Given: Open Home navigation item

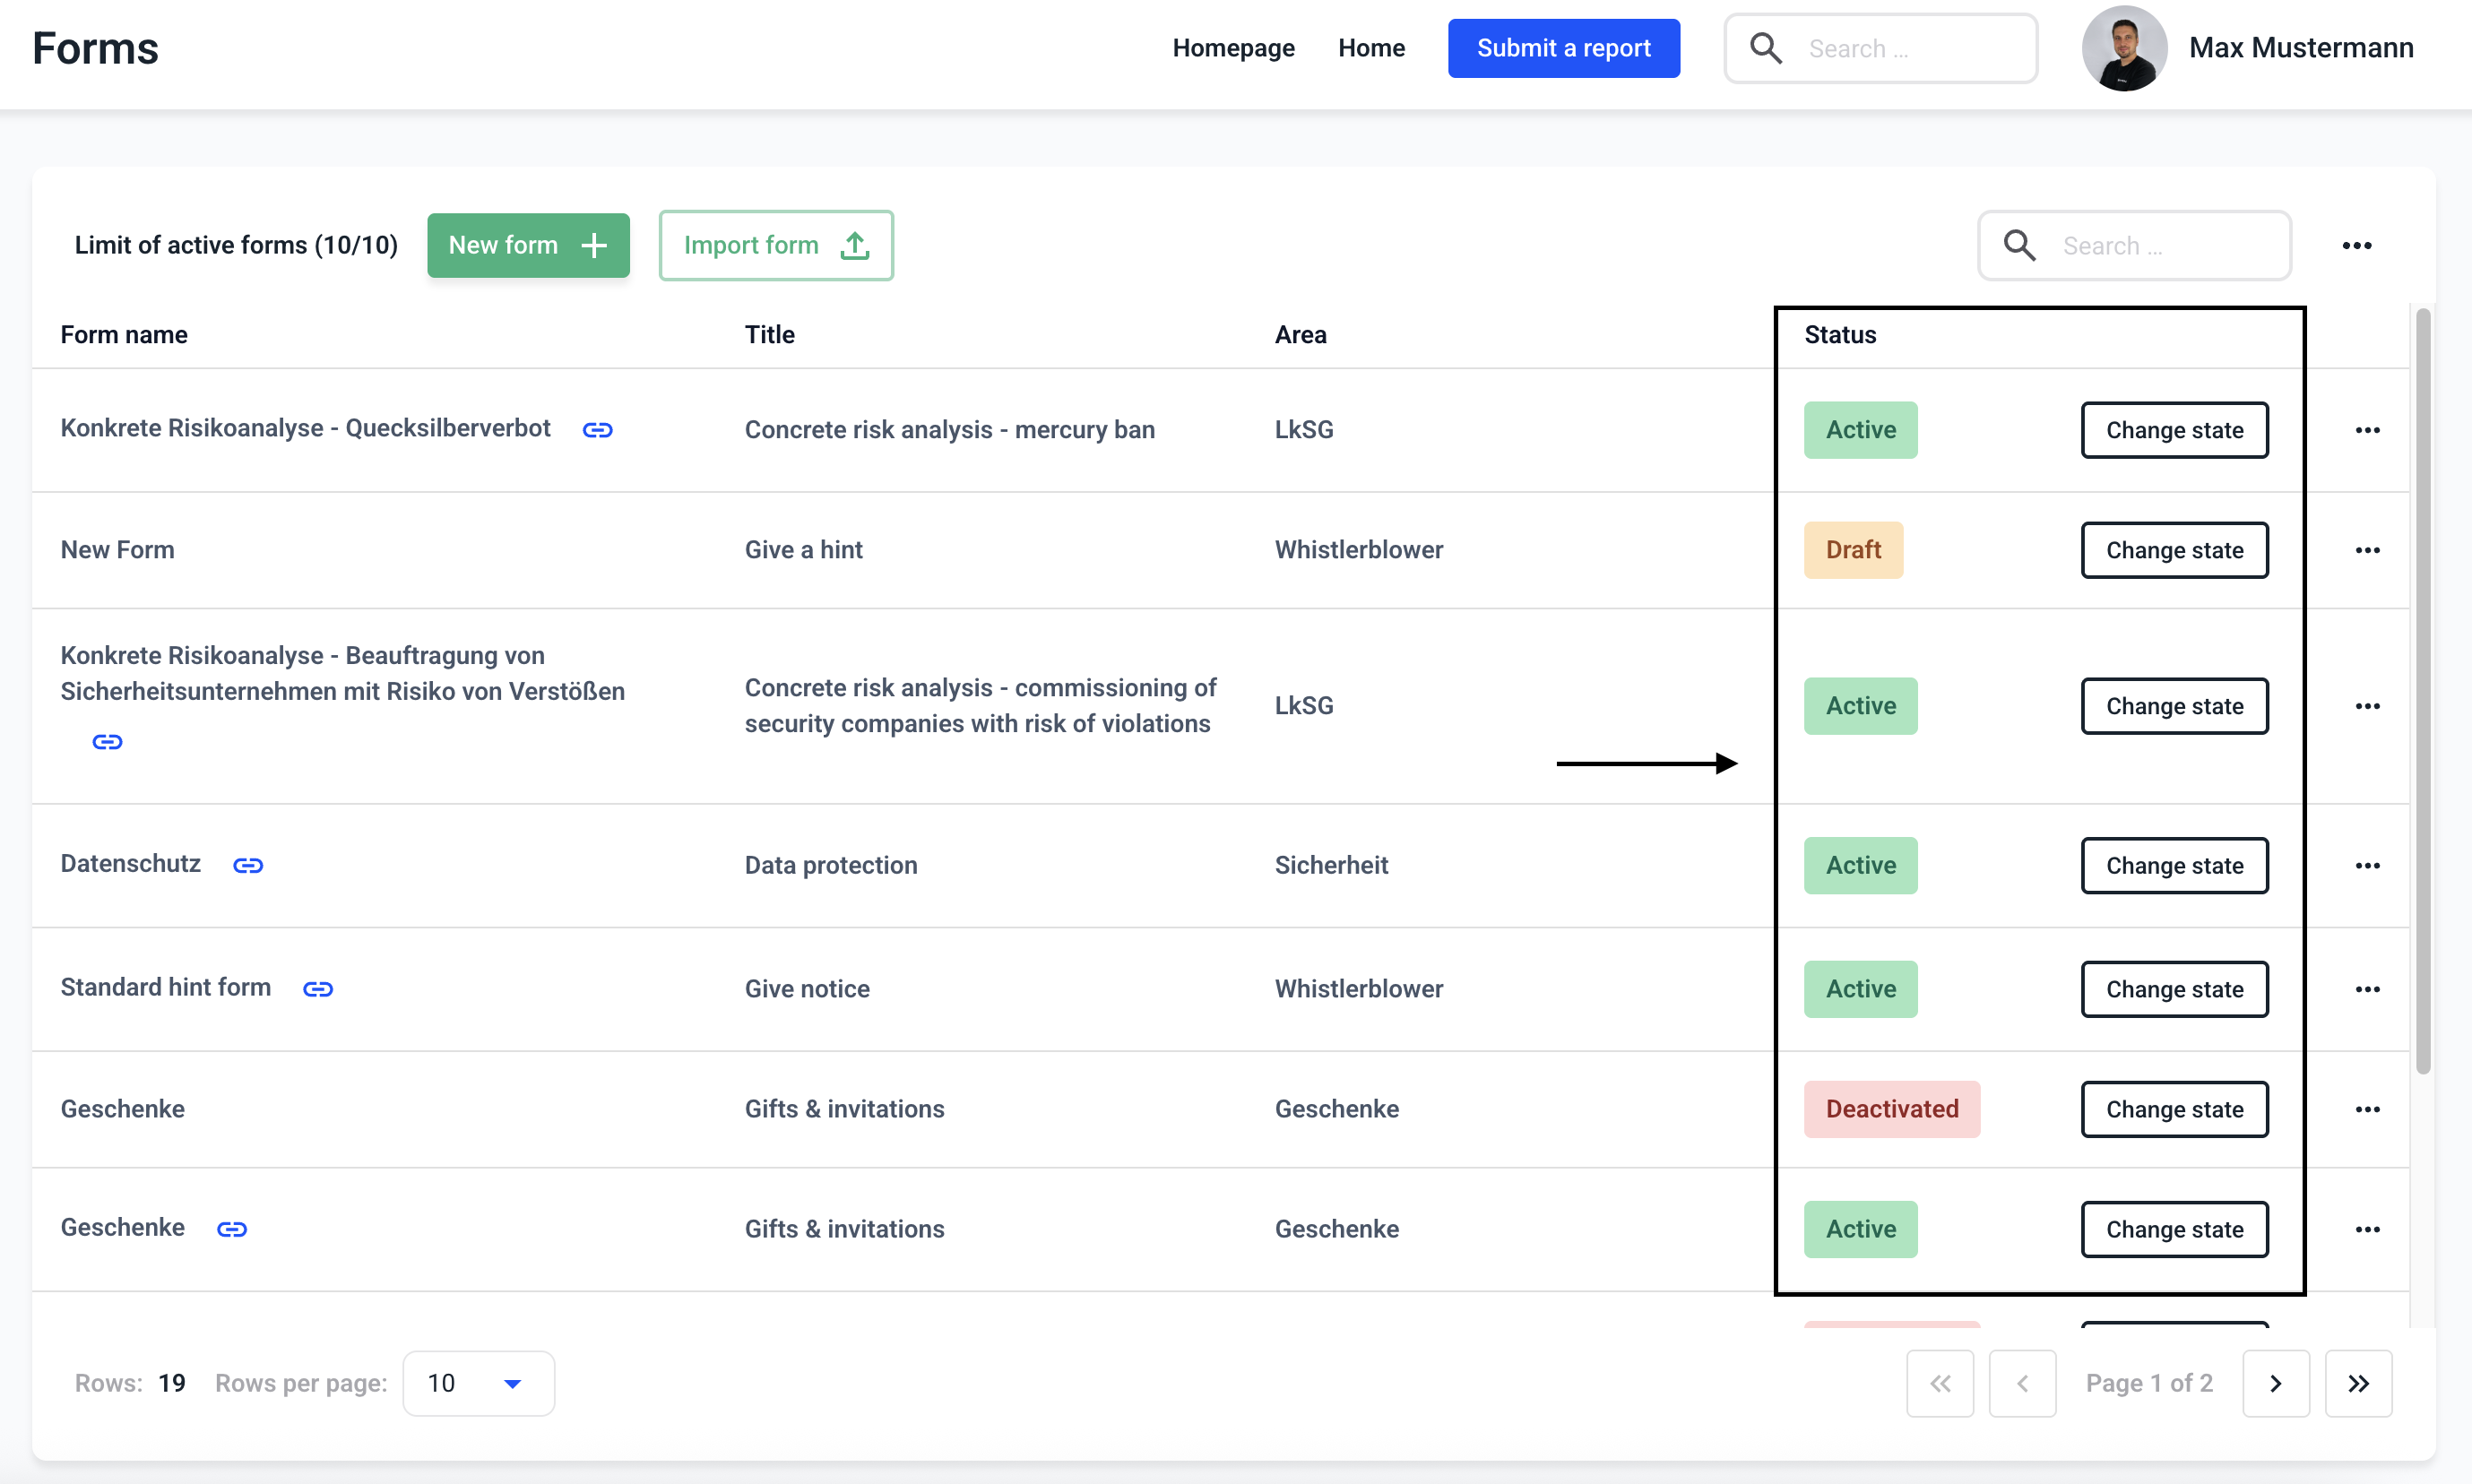Looking at the screenshot, I should pyautogui.click(x=1371, y=48).
